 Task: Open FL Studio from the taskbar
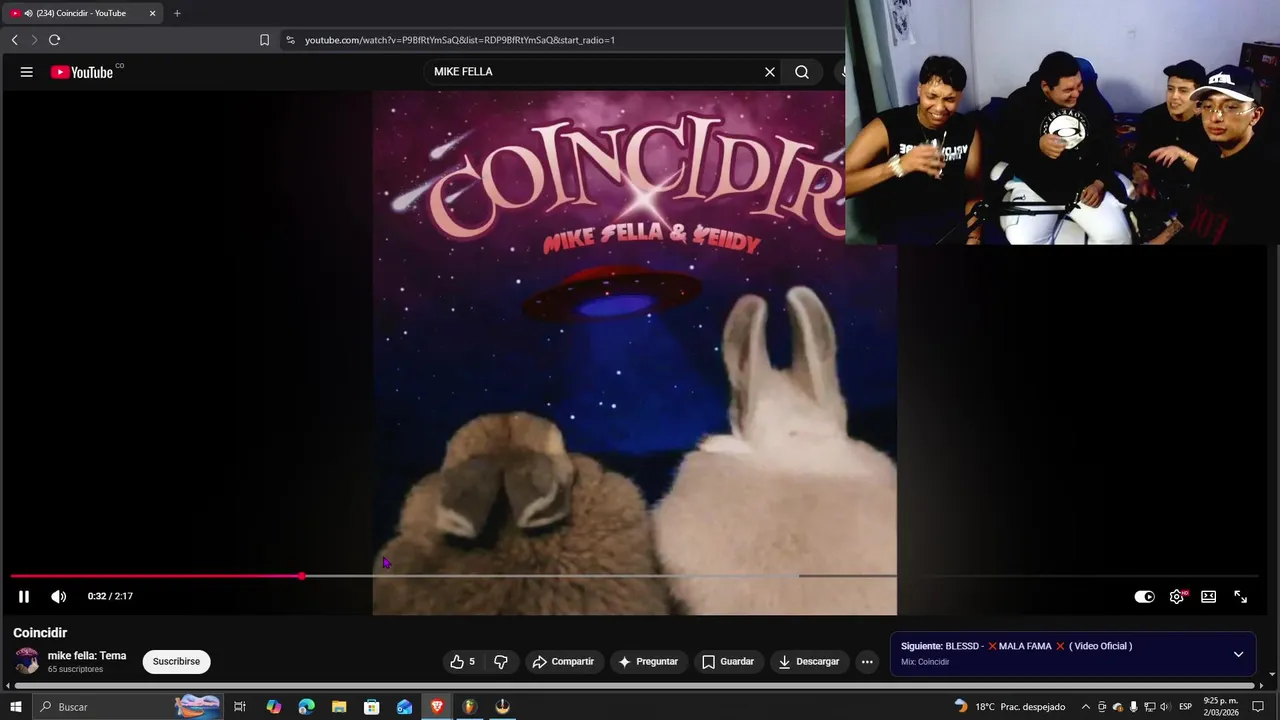469,707
